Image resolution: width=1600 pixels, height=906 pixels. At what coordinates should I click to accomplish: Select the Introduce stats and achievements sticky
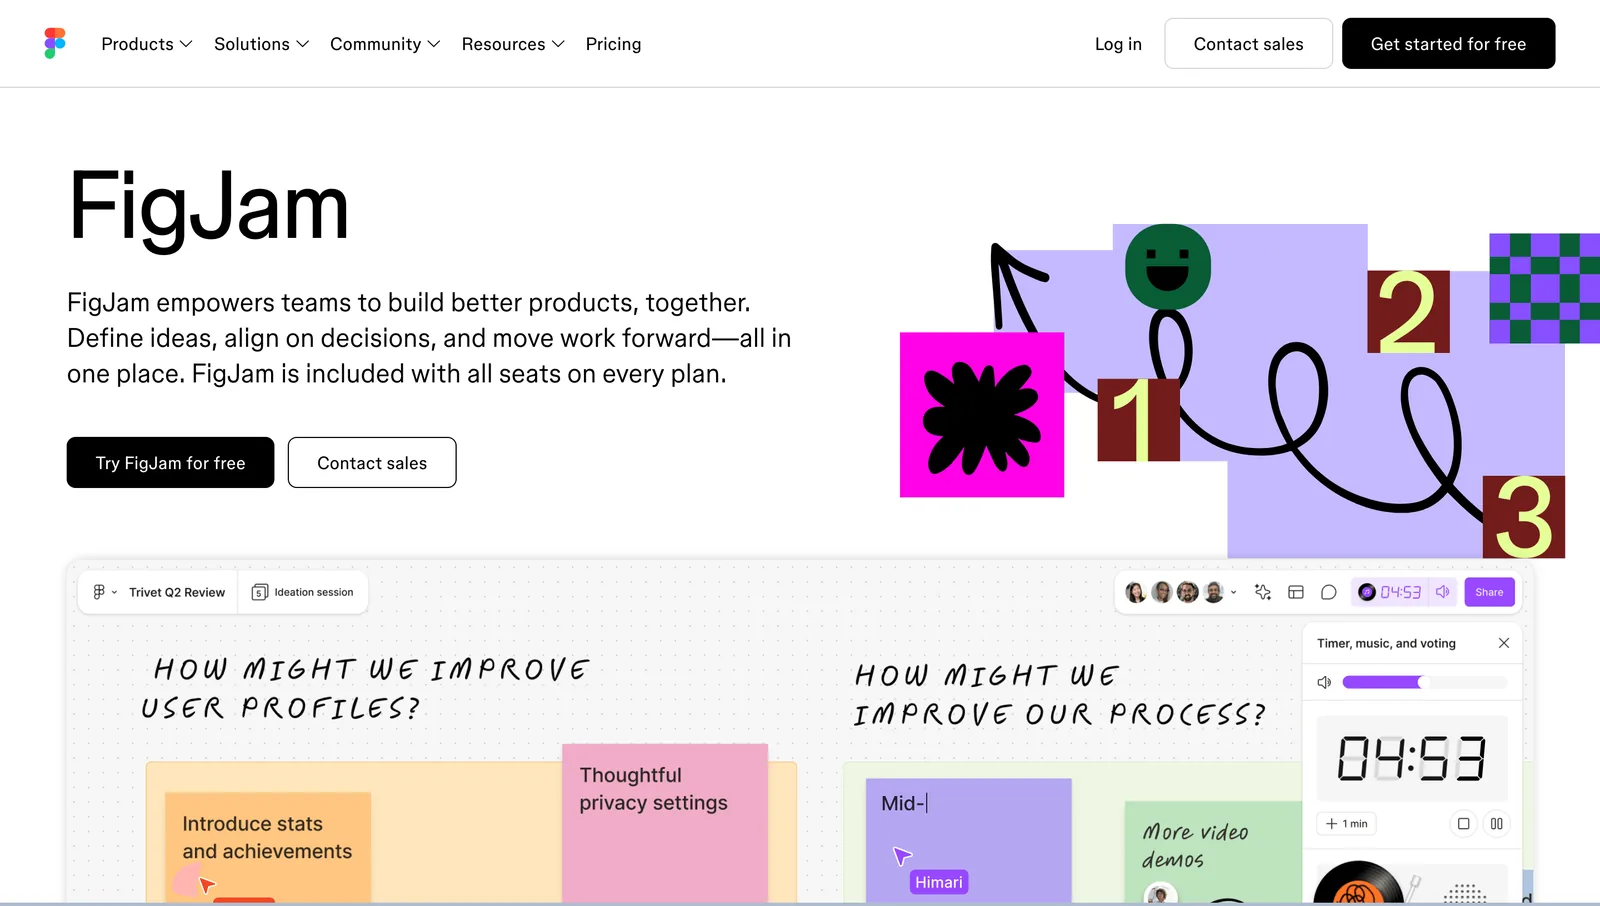(268, 846)
